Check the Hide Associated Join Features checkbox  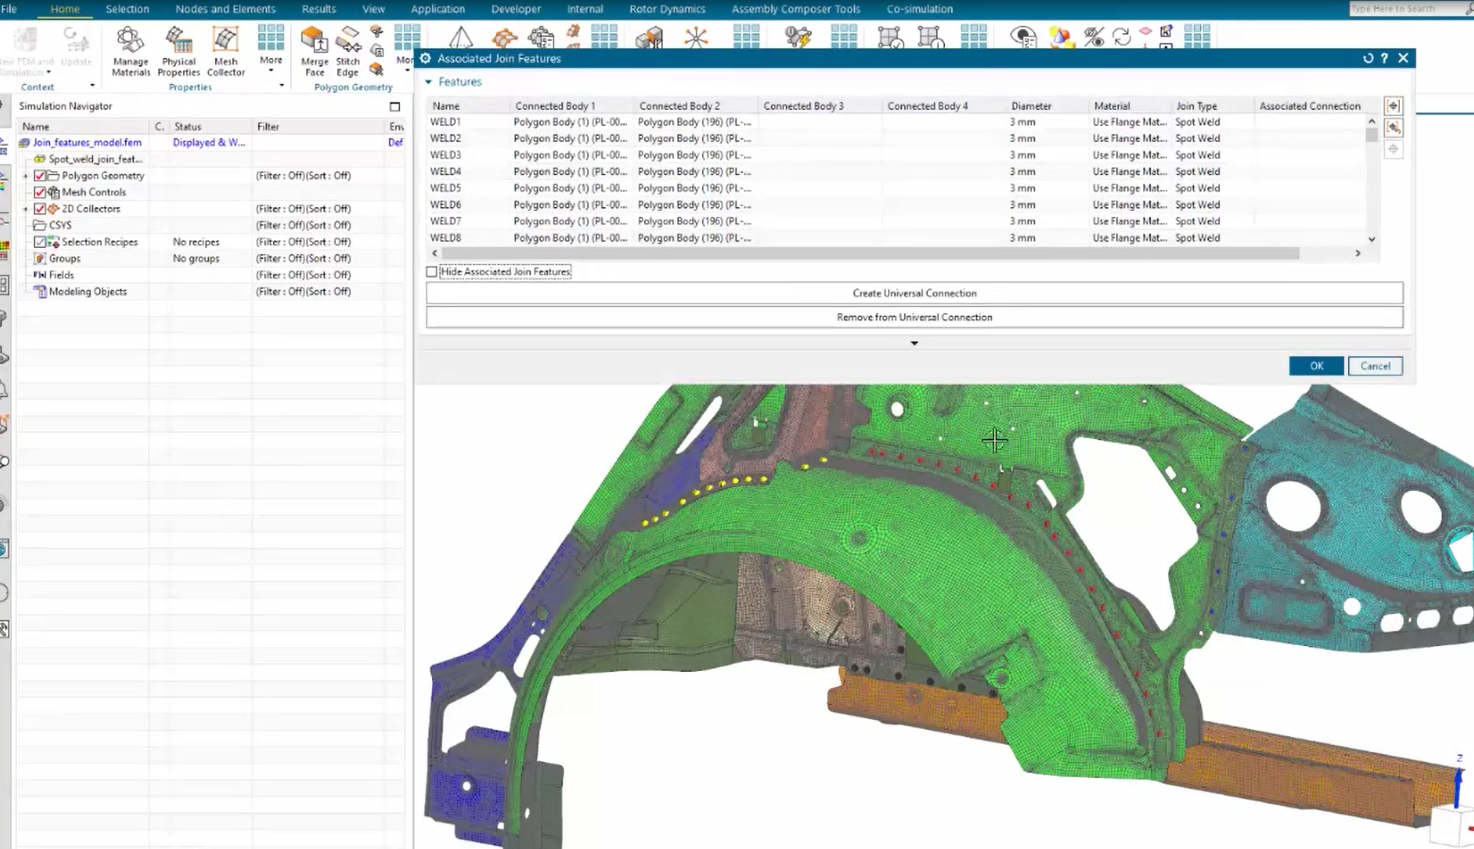click(x=431, y=271)
